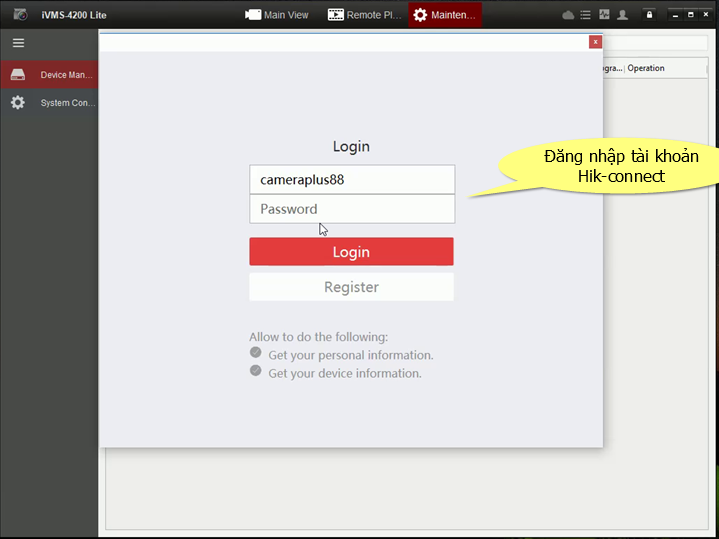Click the Remote Playback film icon
This screenshot has width=719, height=539.
336,15
